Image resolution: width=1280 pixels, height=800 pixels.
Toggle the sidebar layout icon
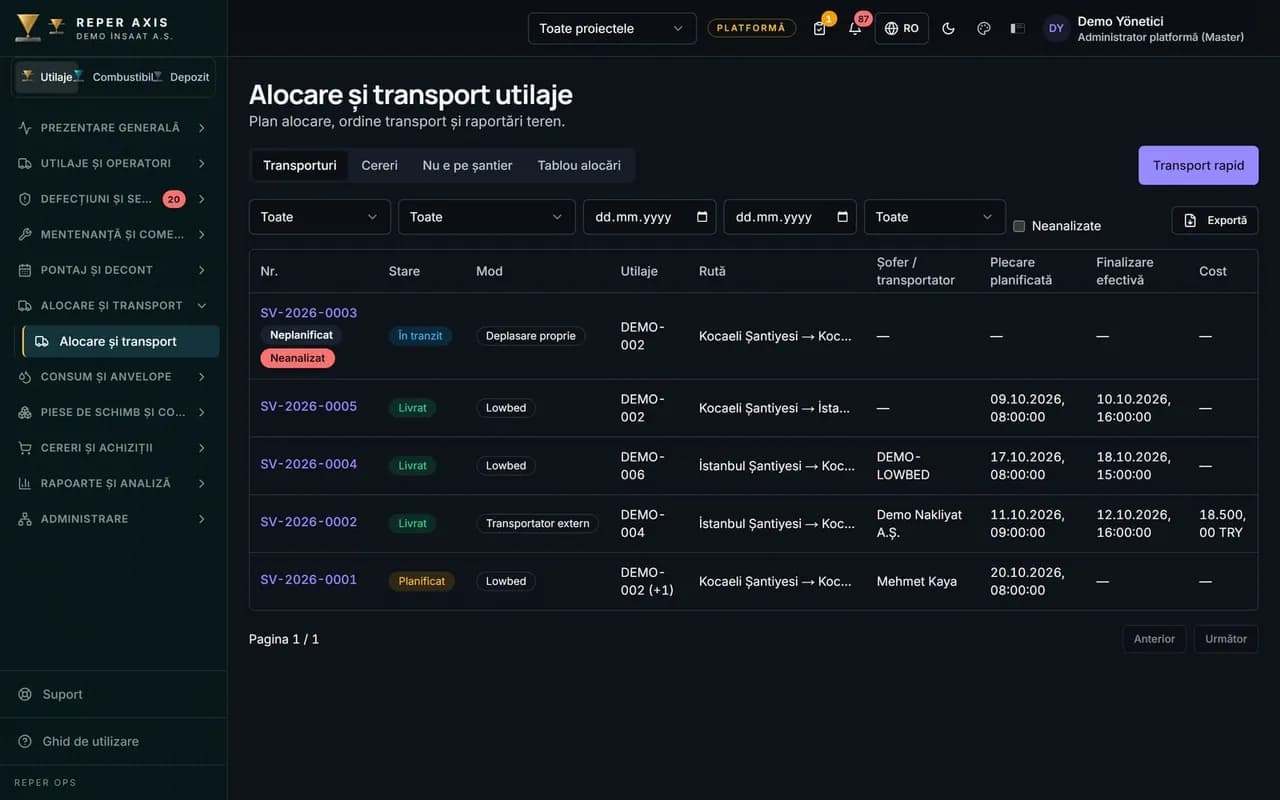point(1018,28)
